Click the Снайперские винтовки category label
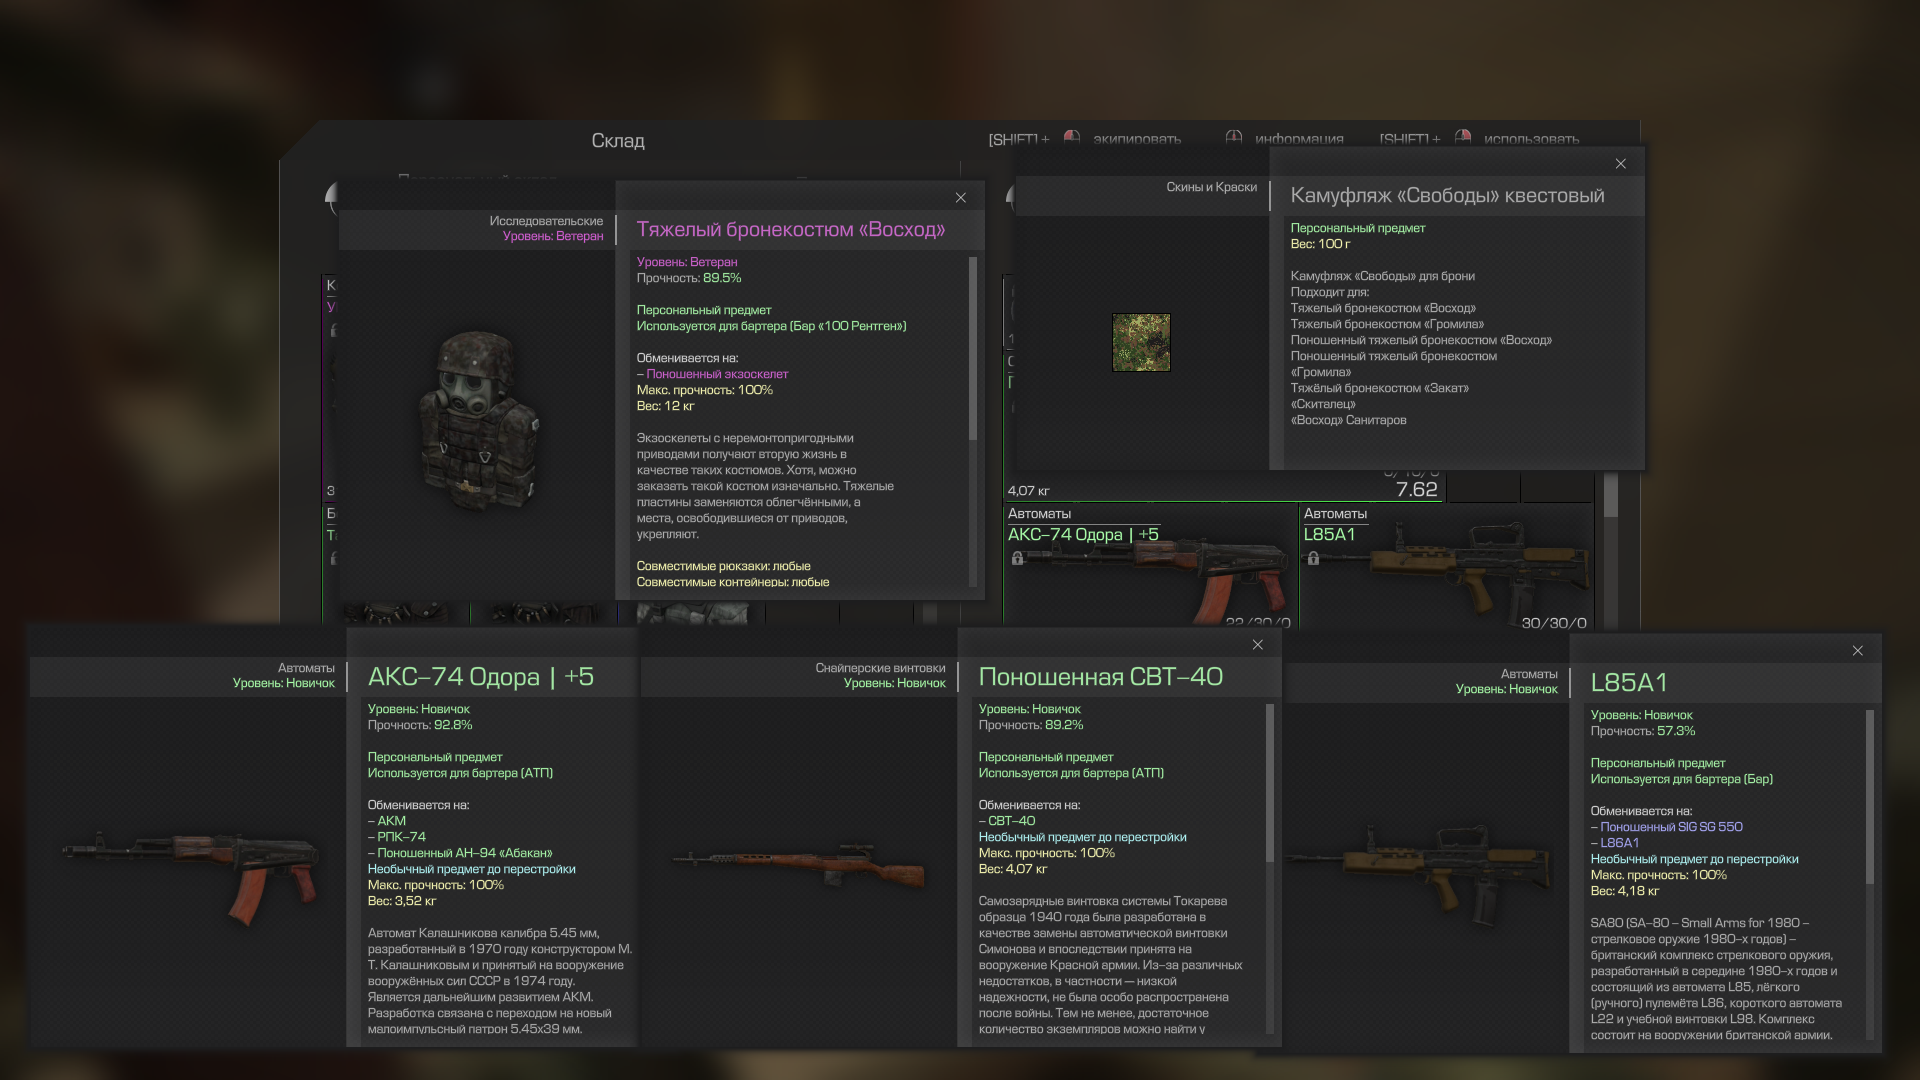The height and width of the screenshot is (1080, 1920). (880, 668)
